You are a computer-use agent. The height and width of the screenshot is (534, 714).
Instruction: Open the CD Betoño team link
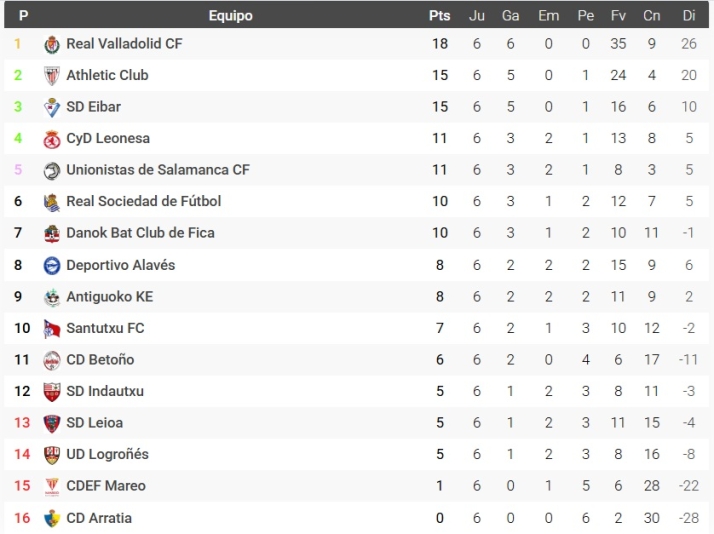click(100, 360)
